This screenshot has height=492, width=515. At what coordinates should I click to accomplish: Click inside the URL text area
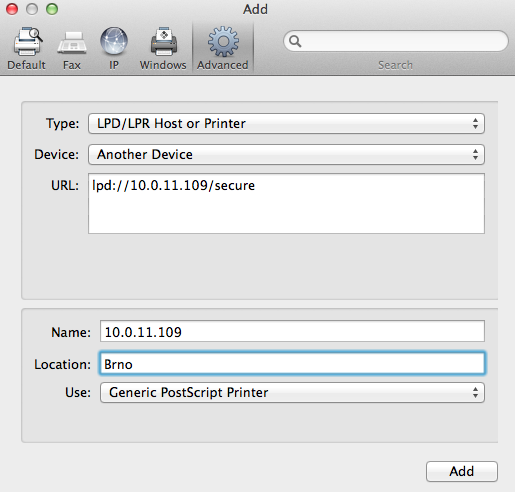click(286, 203)
